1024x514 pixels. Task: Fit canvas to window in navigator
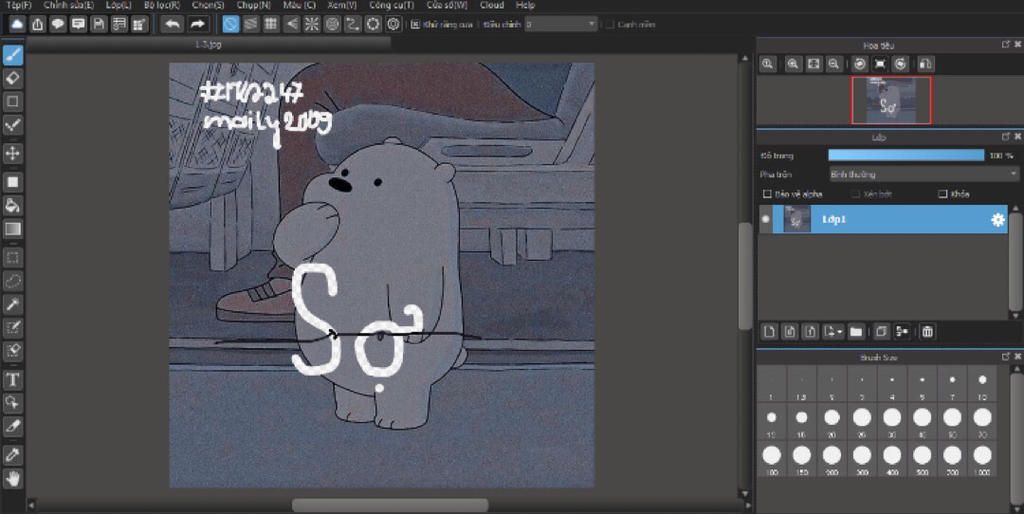pyautogui.click(x=813, y=63)
